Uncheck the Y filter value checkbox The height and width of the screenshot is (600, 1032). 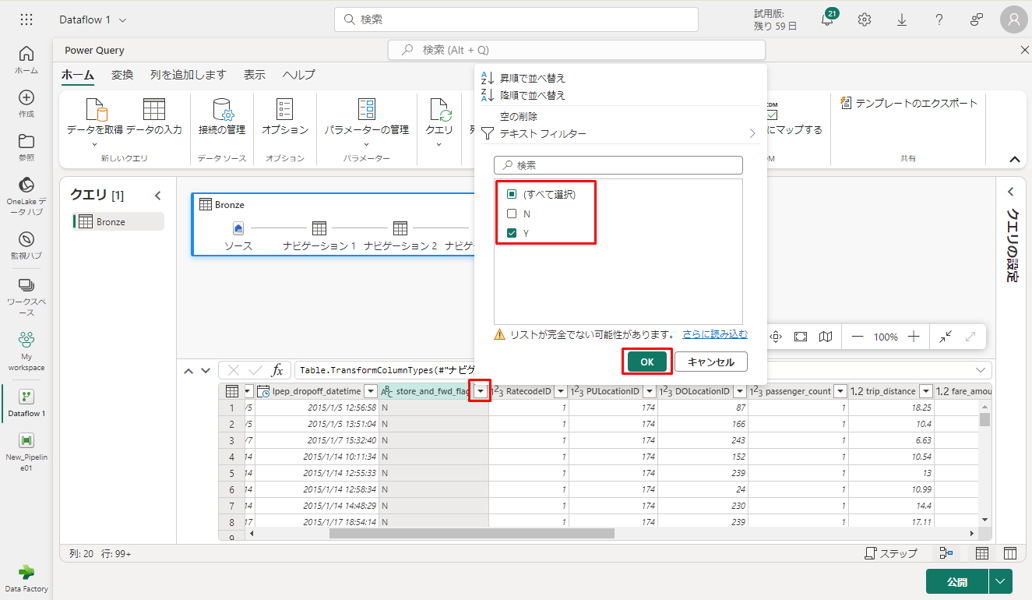pyautogui.click(x=512, y=233)
